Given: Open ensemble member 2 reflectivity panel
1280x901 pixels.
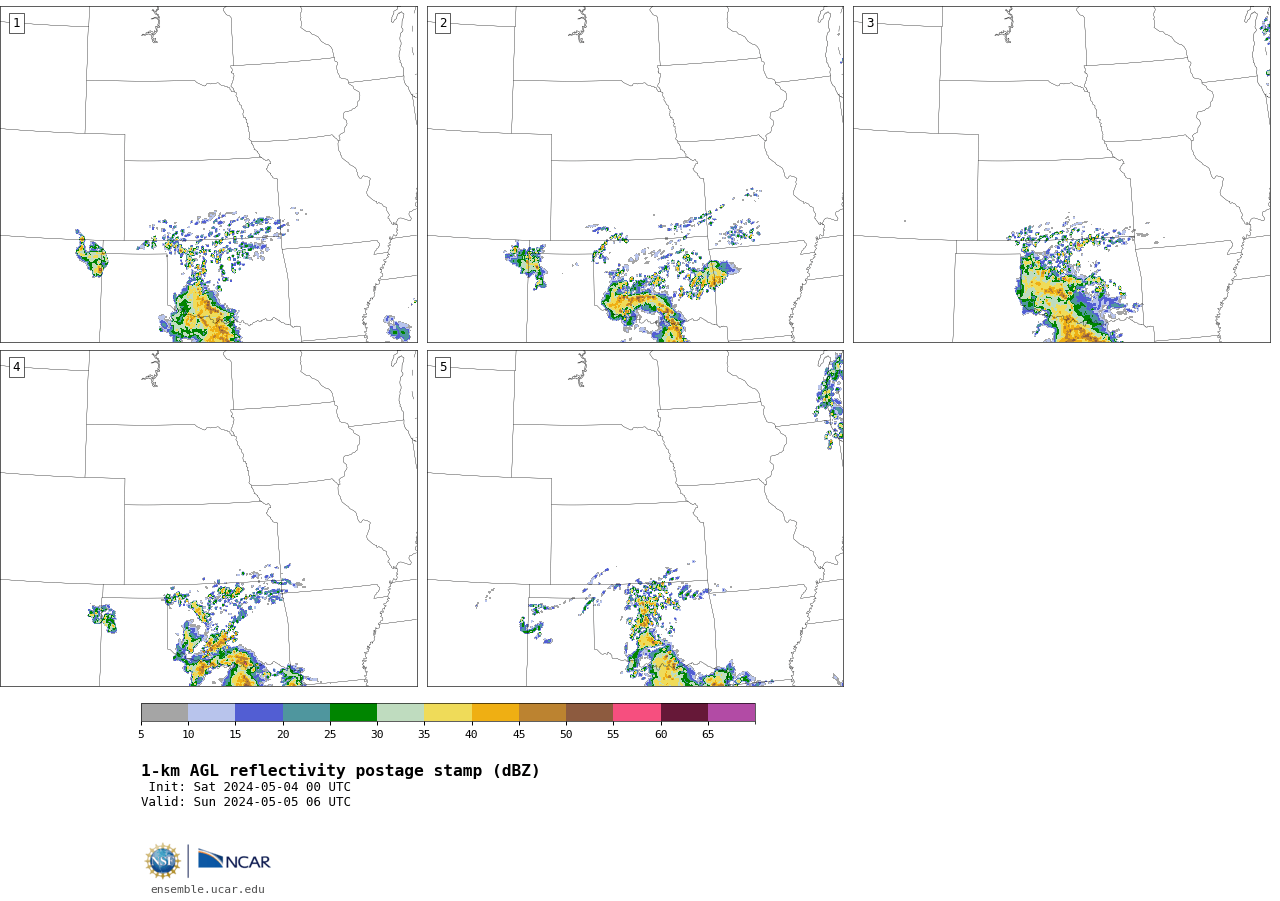Looking at the screenshot, I should [635, 174].
